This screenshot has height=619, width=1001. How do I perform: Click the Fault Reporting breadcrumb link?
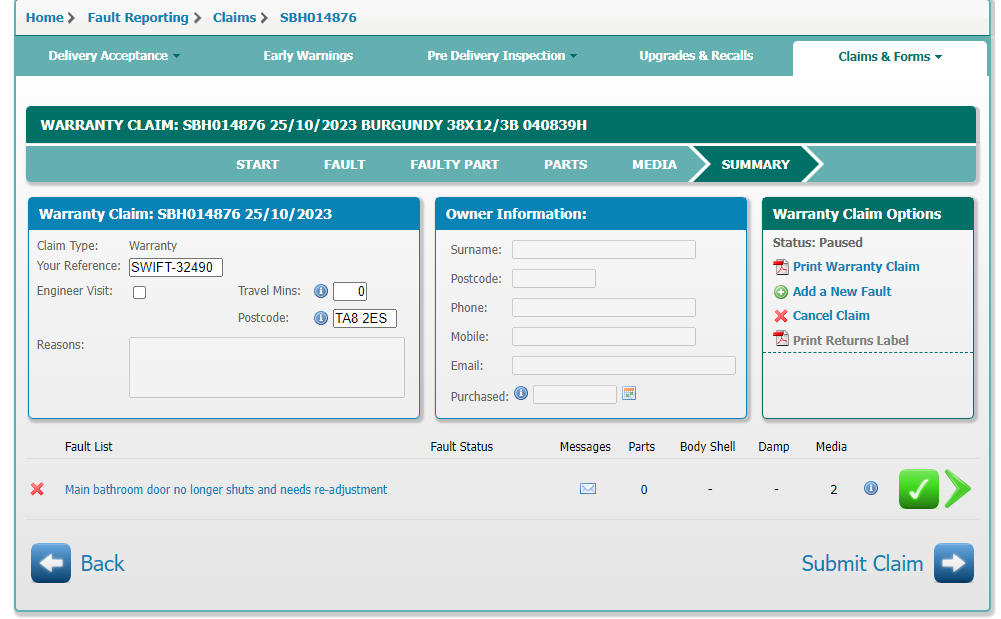pyautogui.click(x=138, y=17)
